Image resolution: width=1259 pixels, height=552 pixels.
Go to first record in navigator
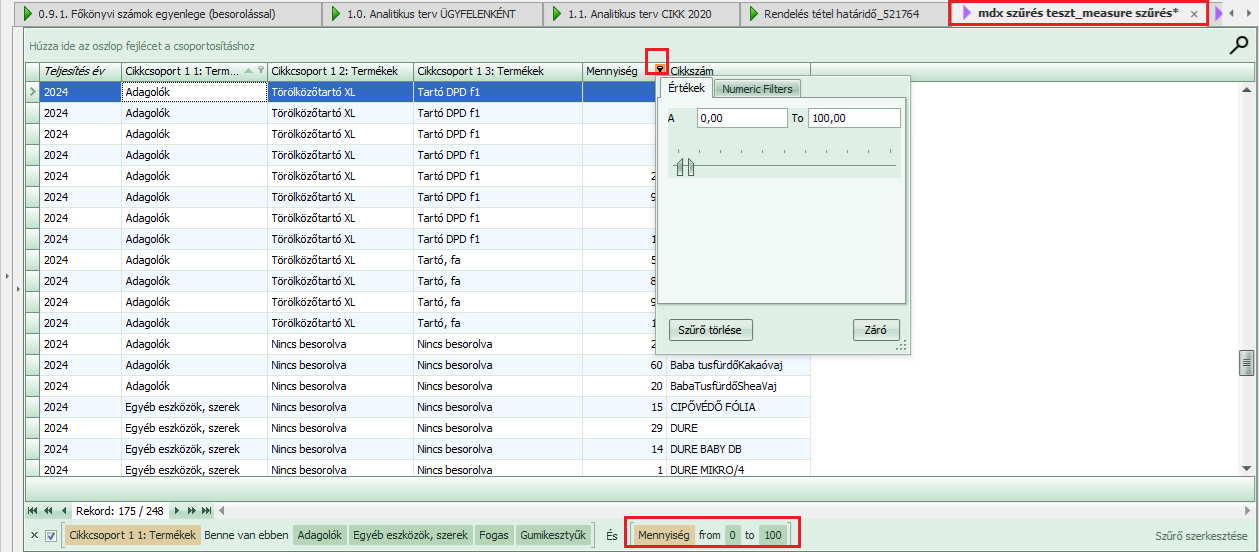33,511
